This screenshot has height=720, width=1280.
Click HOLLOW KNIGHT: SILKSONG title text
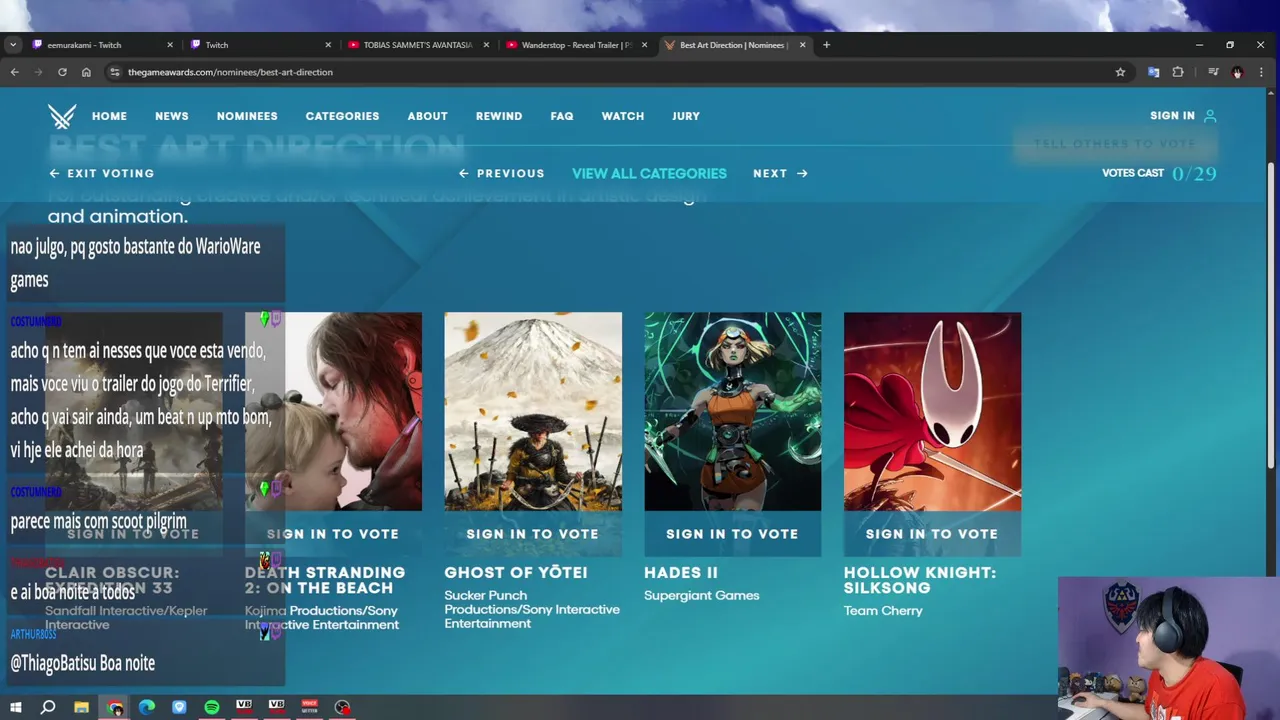920,580
